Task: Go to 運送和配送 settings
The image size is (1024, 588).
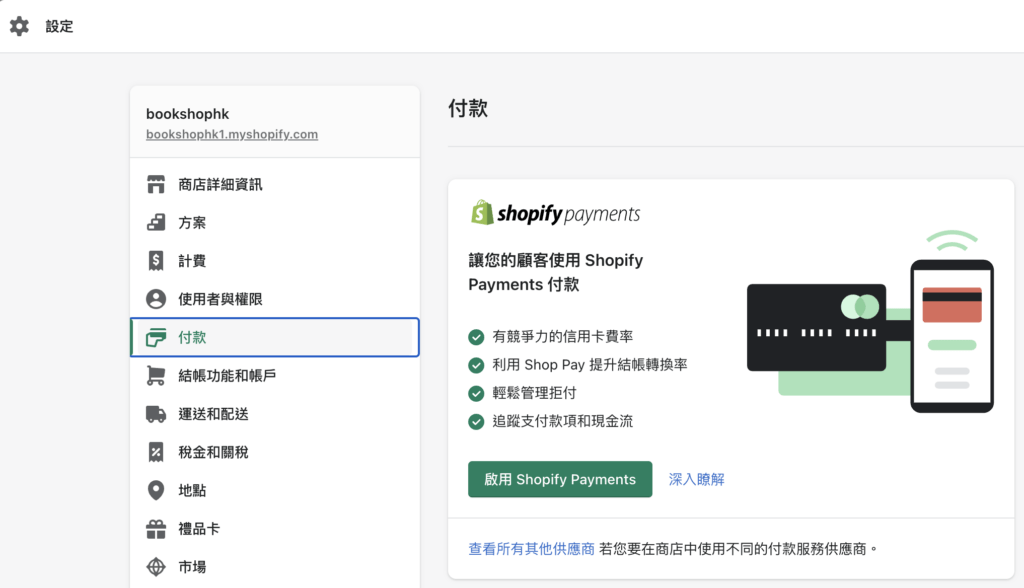Action: (x=275, y=414)
